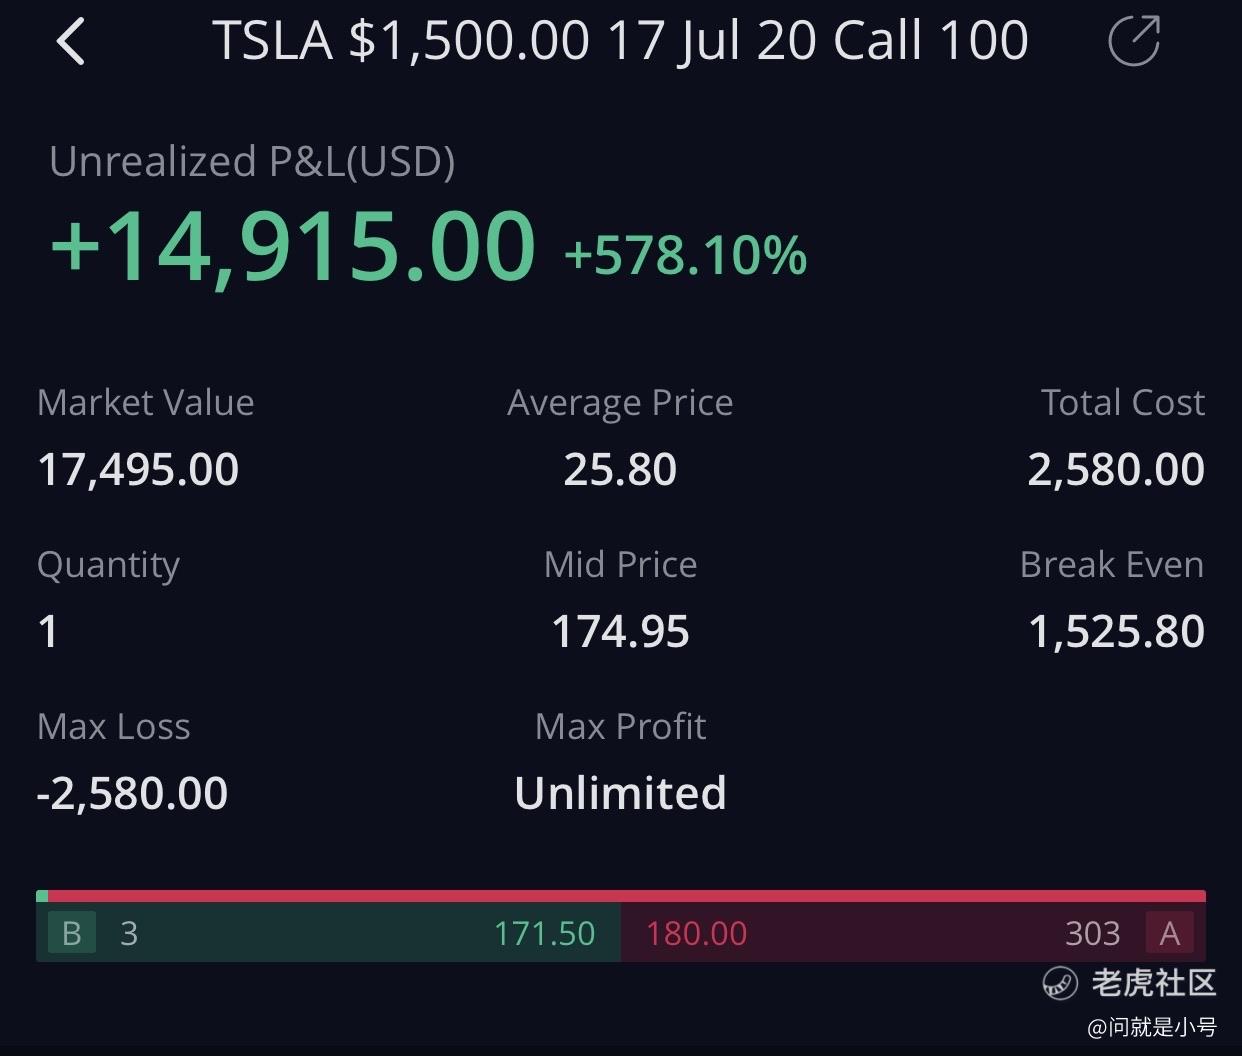Open the @问就是小号 user handle

point(1151,1027)
